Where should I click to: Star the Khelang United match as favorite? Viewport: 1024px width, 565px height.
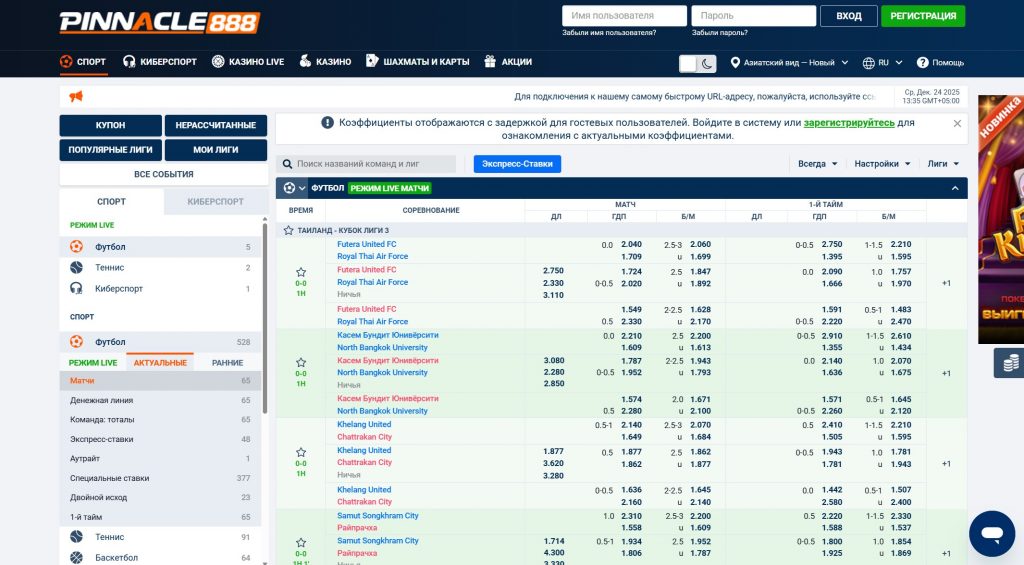click(301, 451)
